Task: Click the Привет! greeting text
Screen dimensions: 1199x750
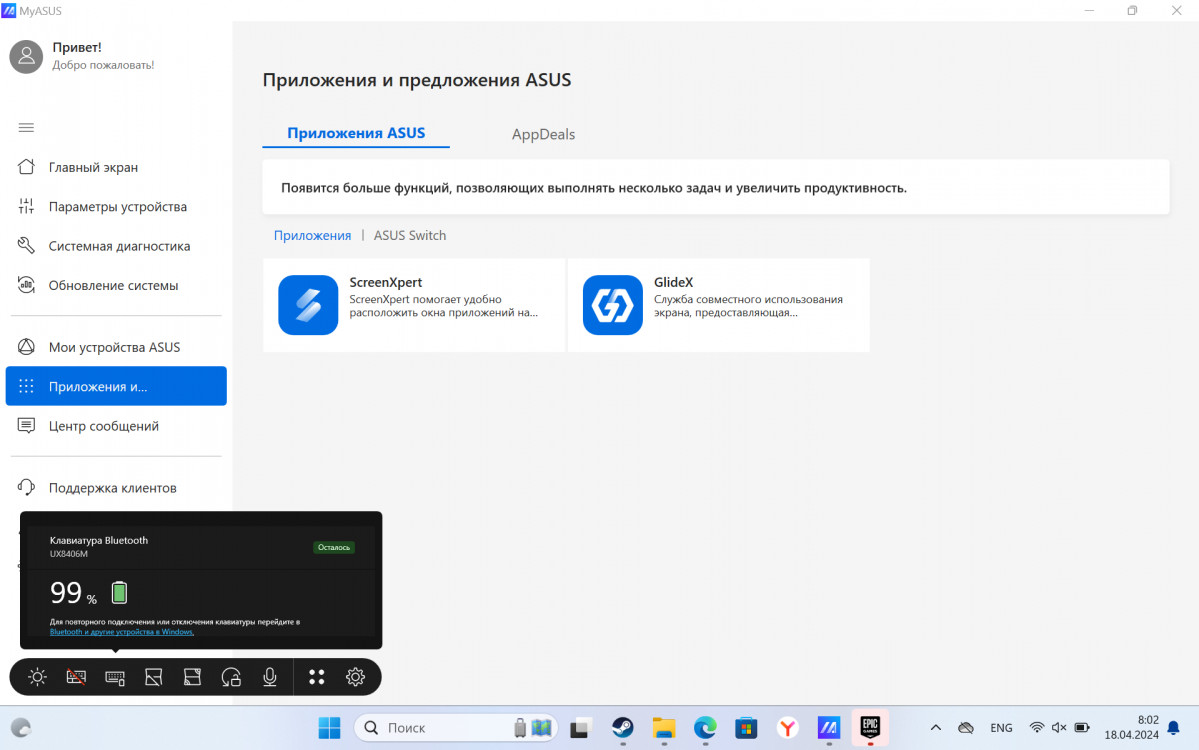Action: (x=76, y=47)
